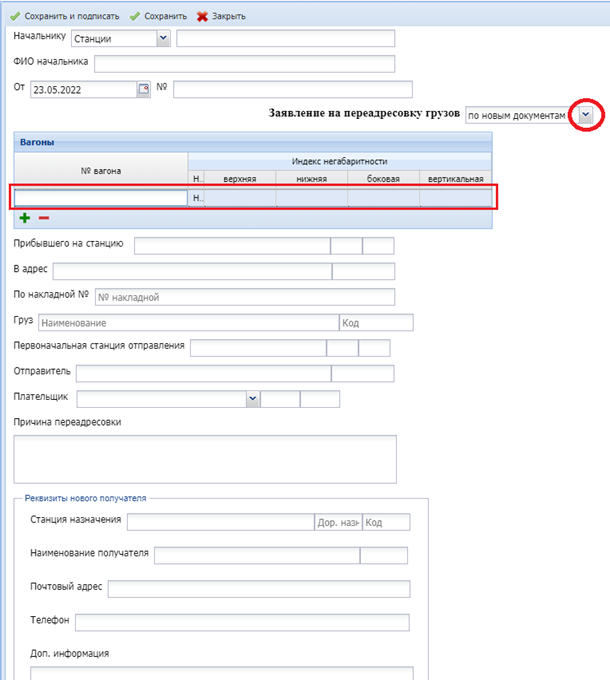Viewport: 610px width, 680px height.
Task: Click the № вагона cell in wagon table
Action: (x=101, y=198)
